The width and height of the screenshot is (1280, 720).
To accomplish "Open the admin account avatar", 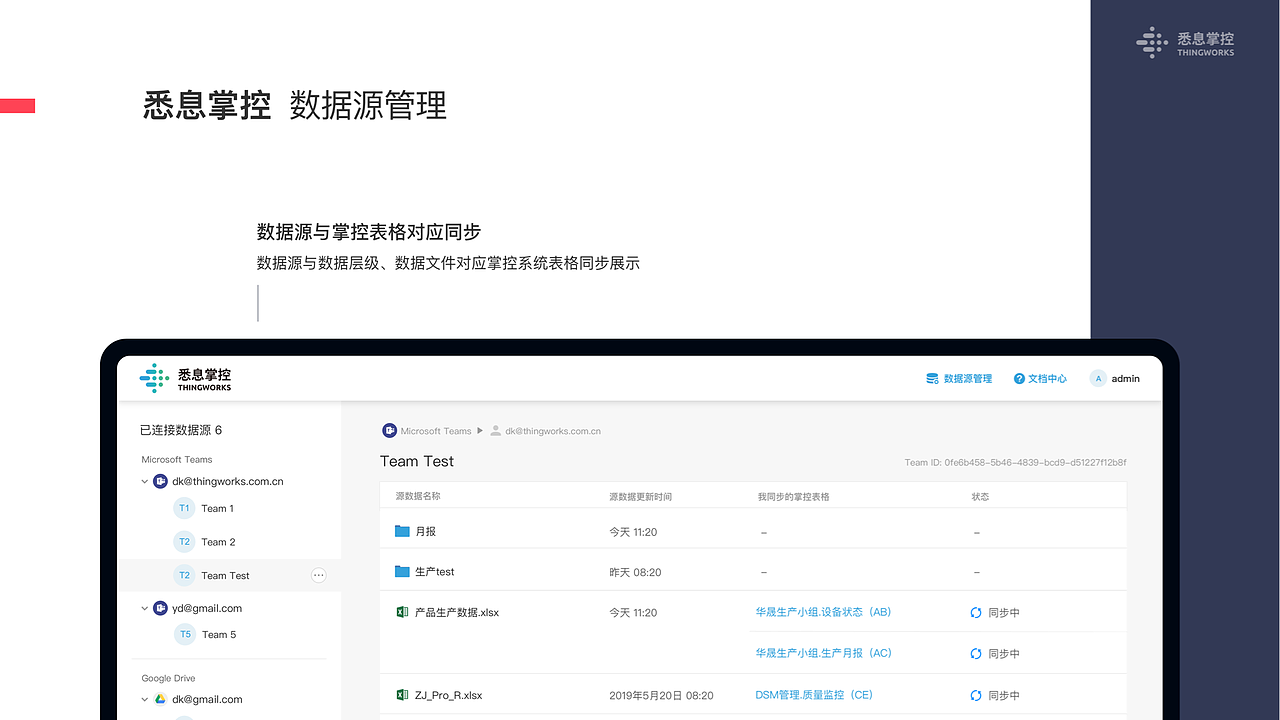I will [1098, 379].
